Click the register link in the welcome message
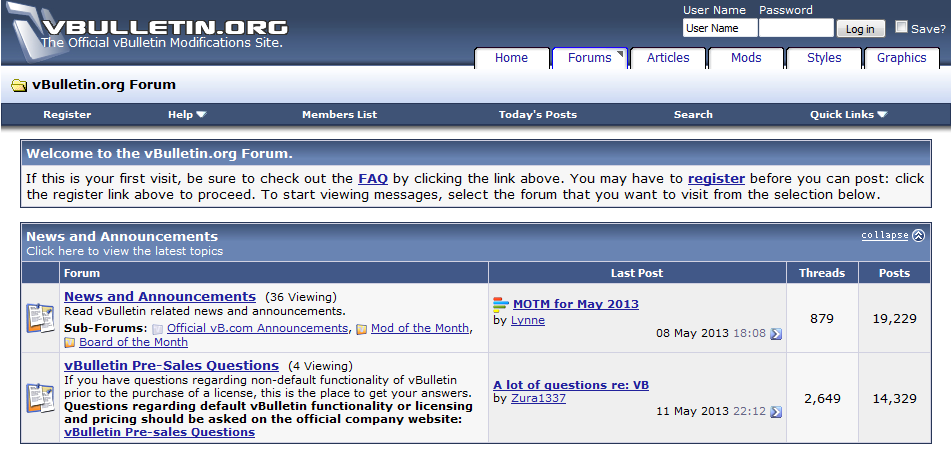The height and width of the screenshot is (451, 952). (x=716, y=178)
